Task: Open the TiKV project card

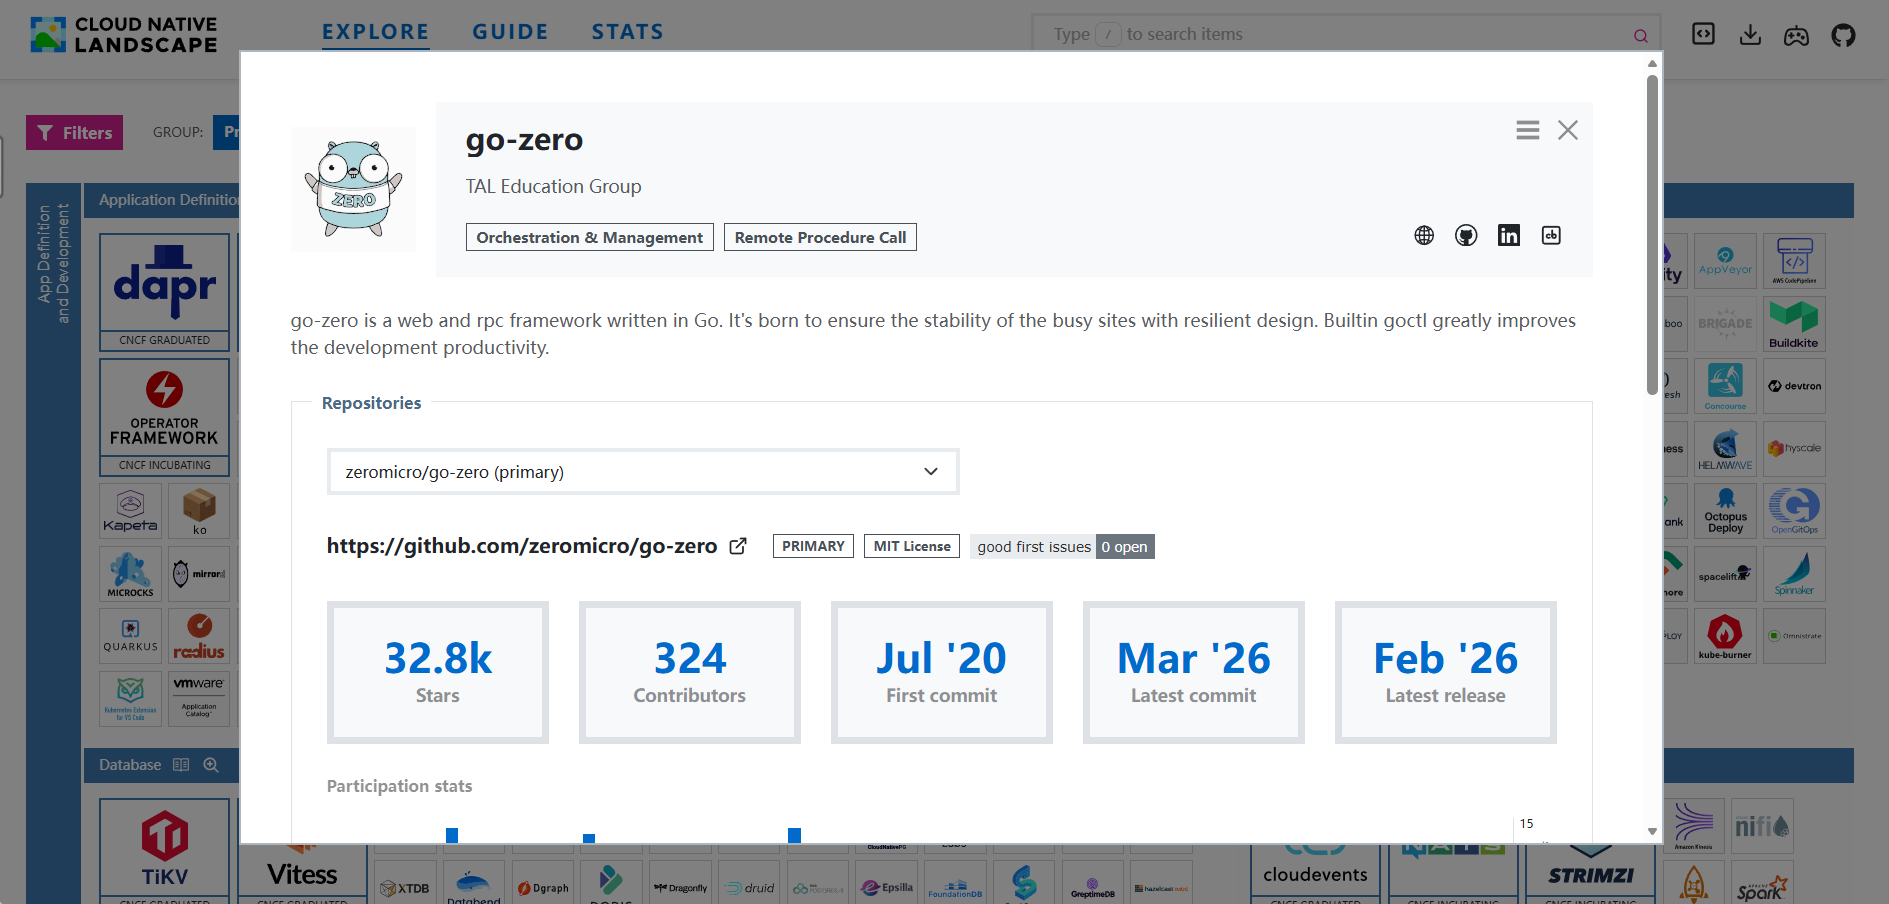Action: coord(165,850)
